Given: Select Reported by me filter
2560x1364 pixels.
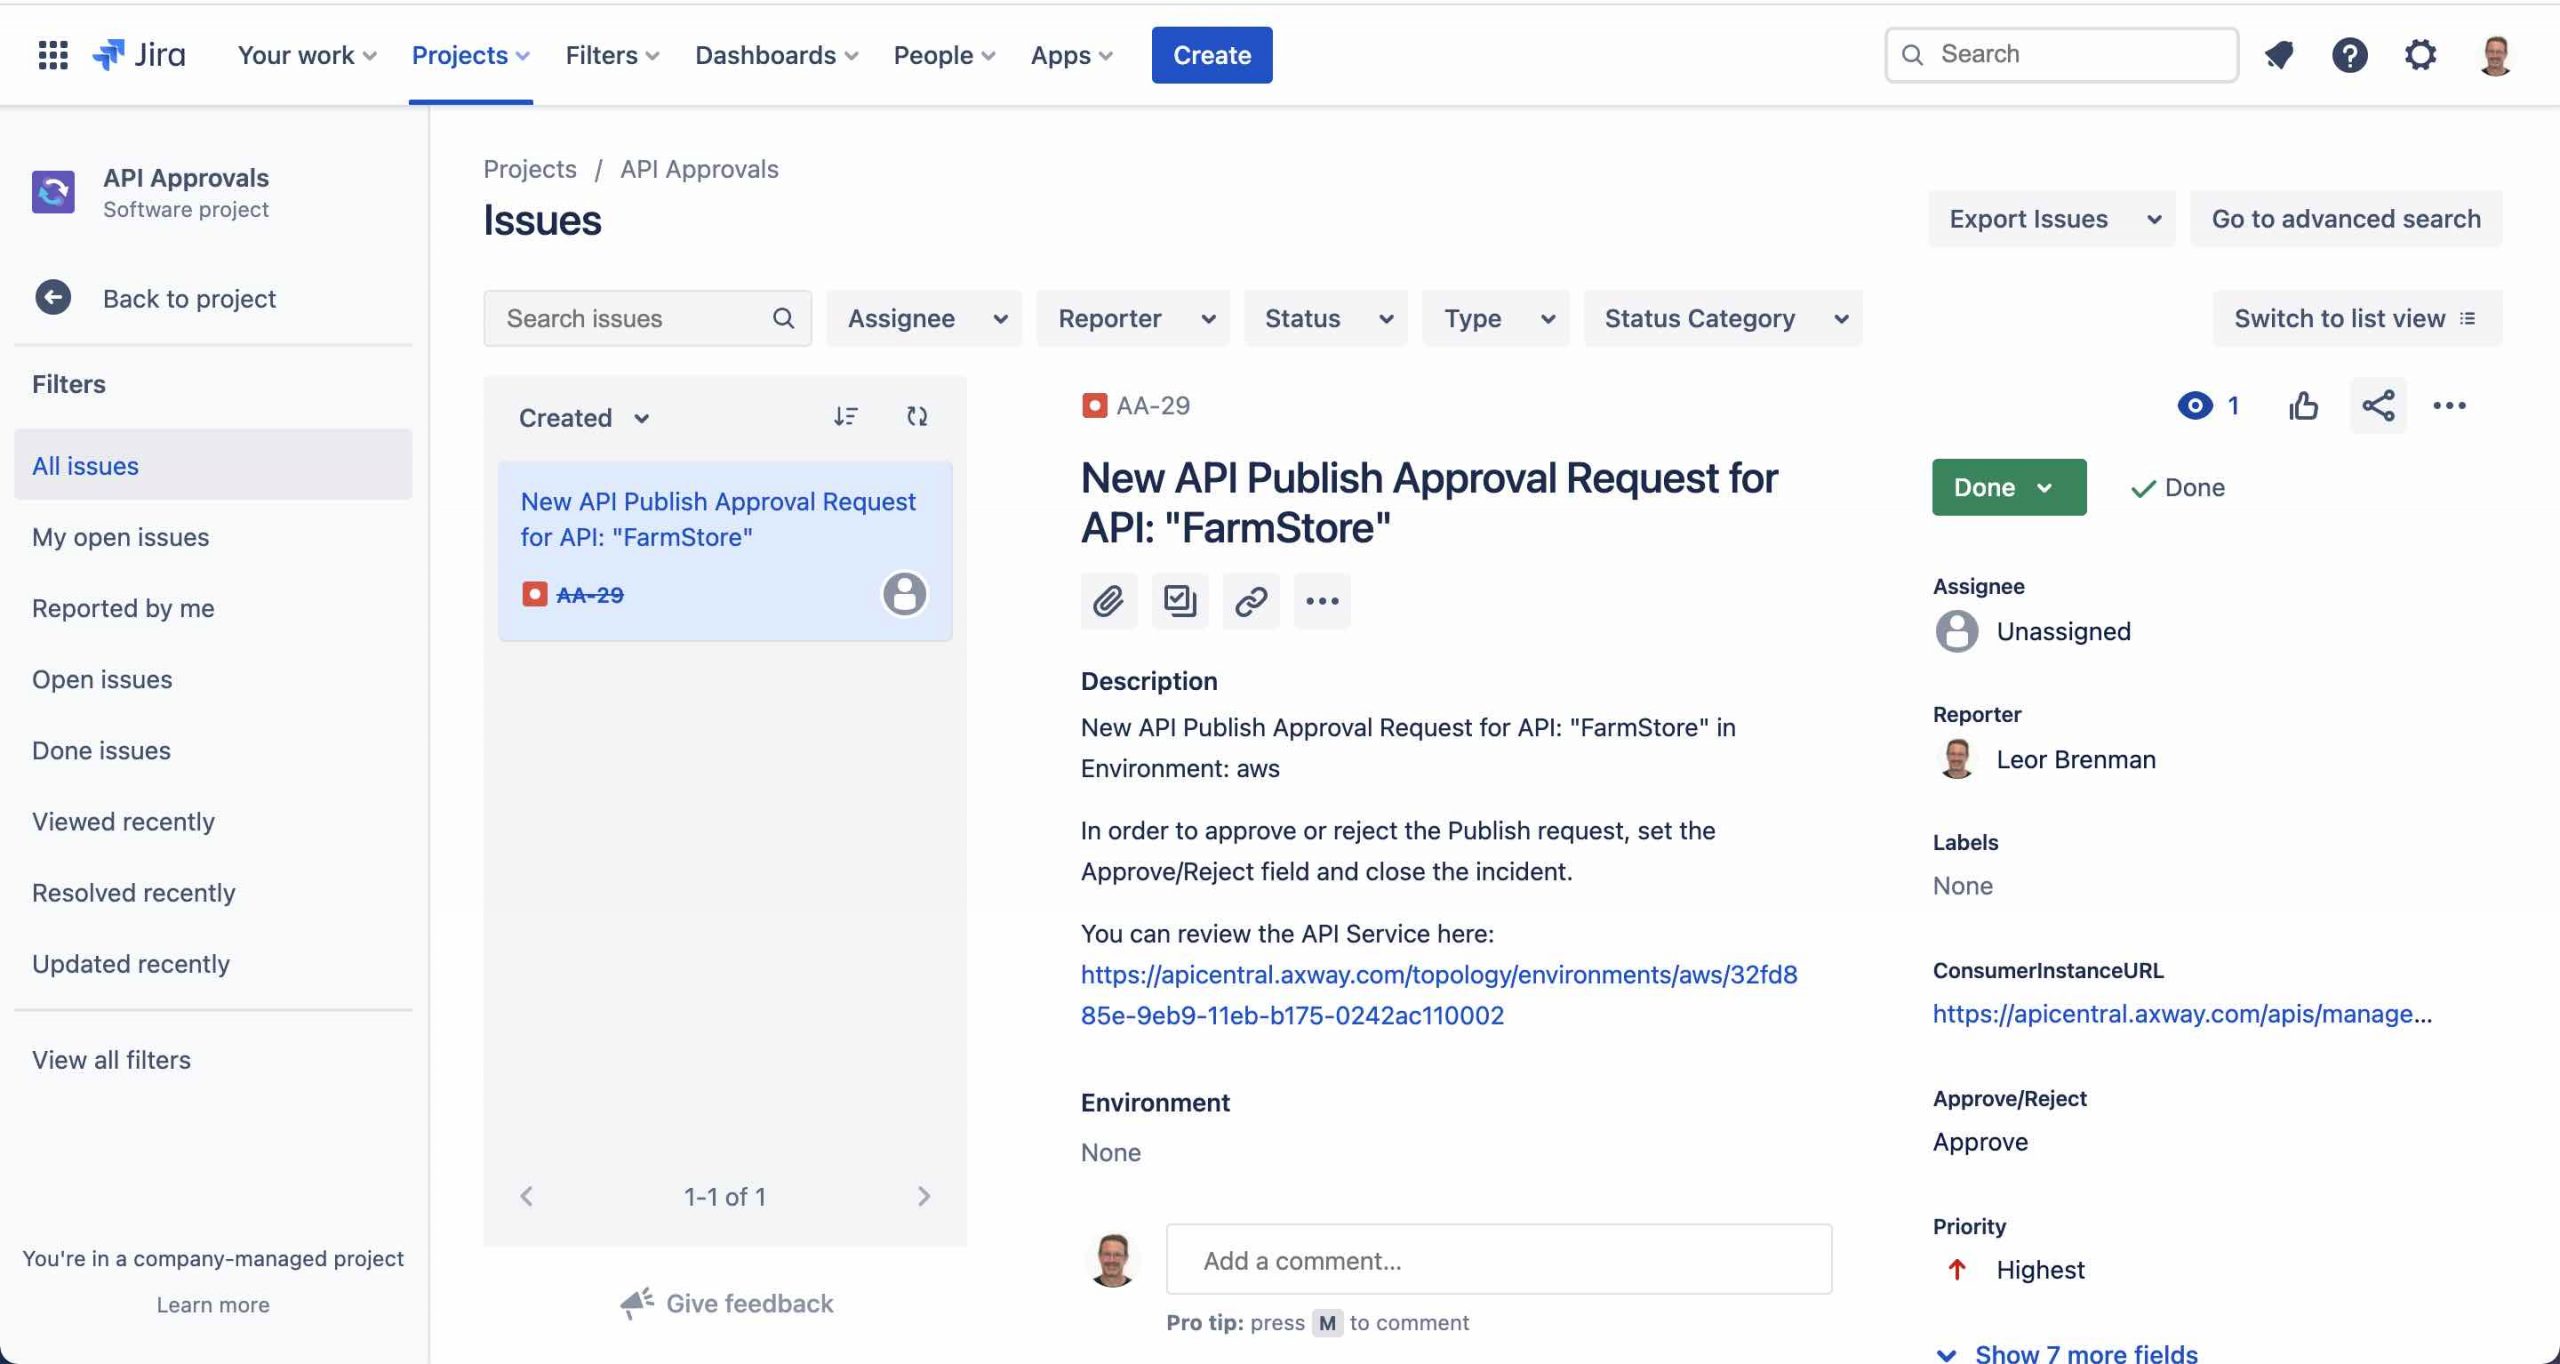Looking at the screenshot, I should (x=213, y=607).
